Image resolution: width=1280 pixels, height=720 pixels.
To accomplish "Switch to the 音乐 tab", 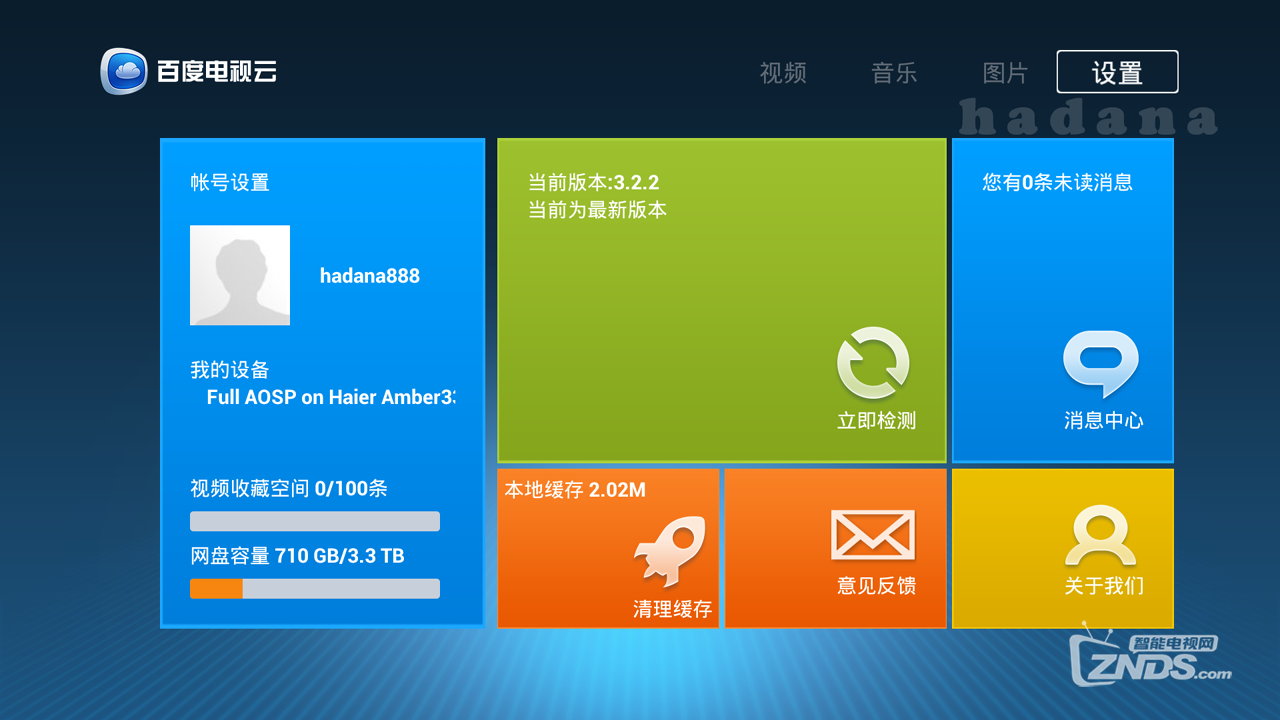I will click(x=894, y=73).
